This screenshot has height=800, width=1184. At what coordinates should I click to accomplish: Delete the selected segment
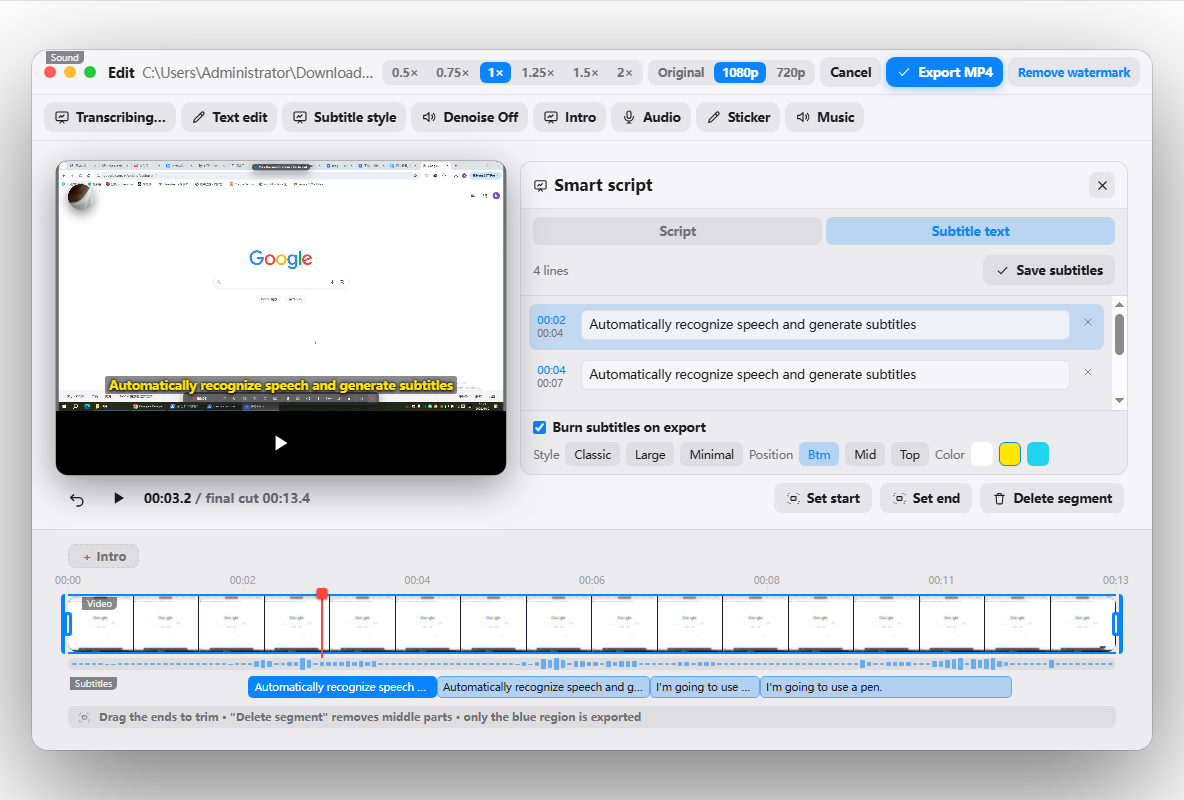[x=1052, y=499]
